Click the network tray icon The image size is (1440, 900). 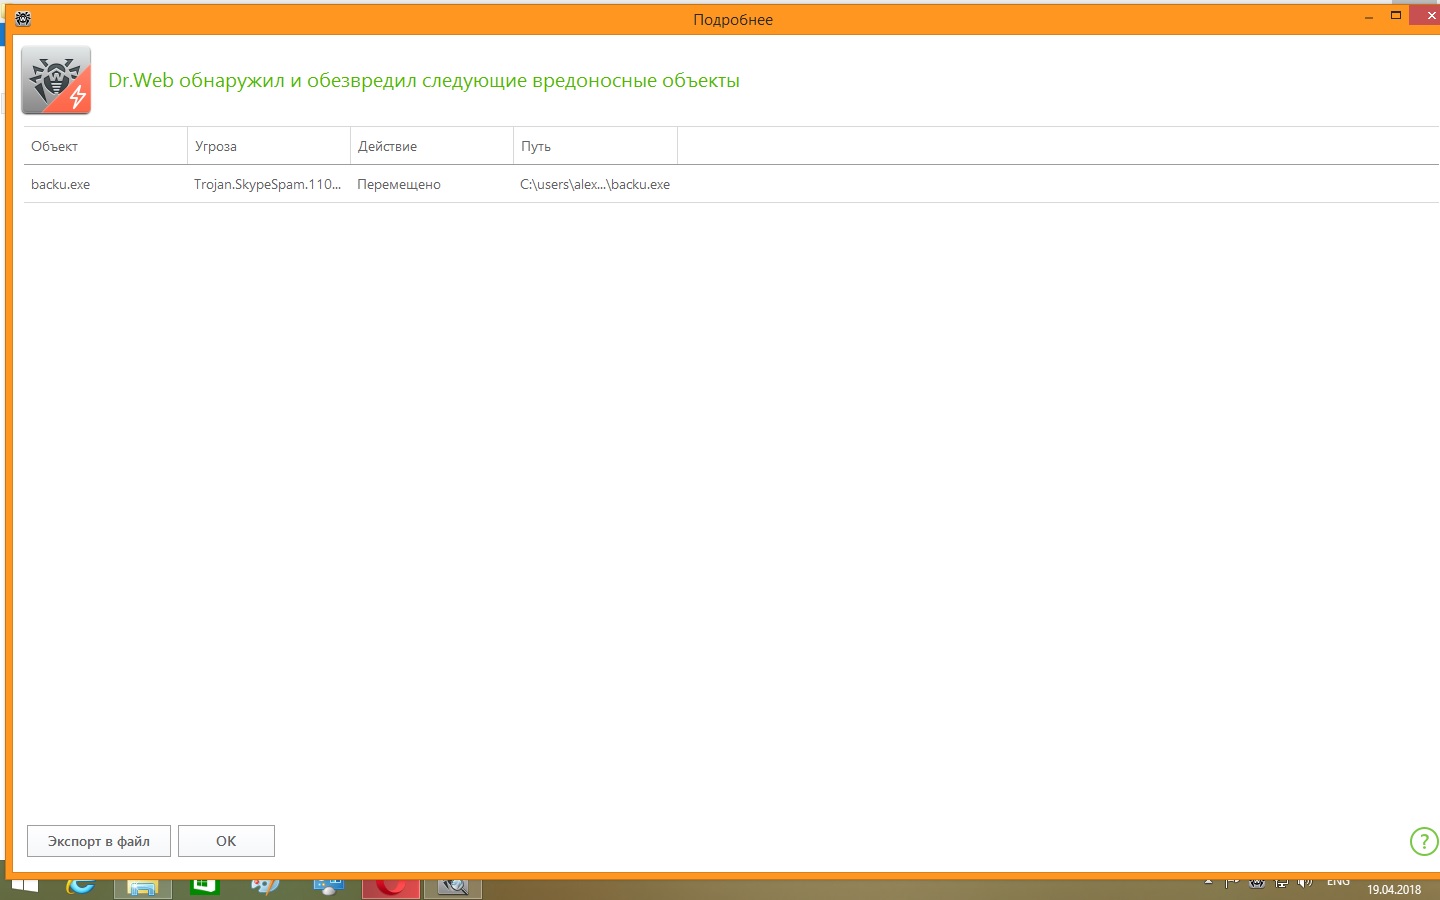click(x=1281, y=883)
